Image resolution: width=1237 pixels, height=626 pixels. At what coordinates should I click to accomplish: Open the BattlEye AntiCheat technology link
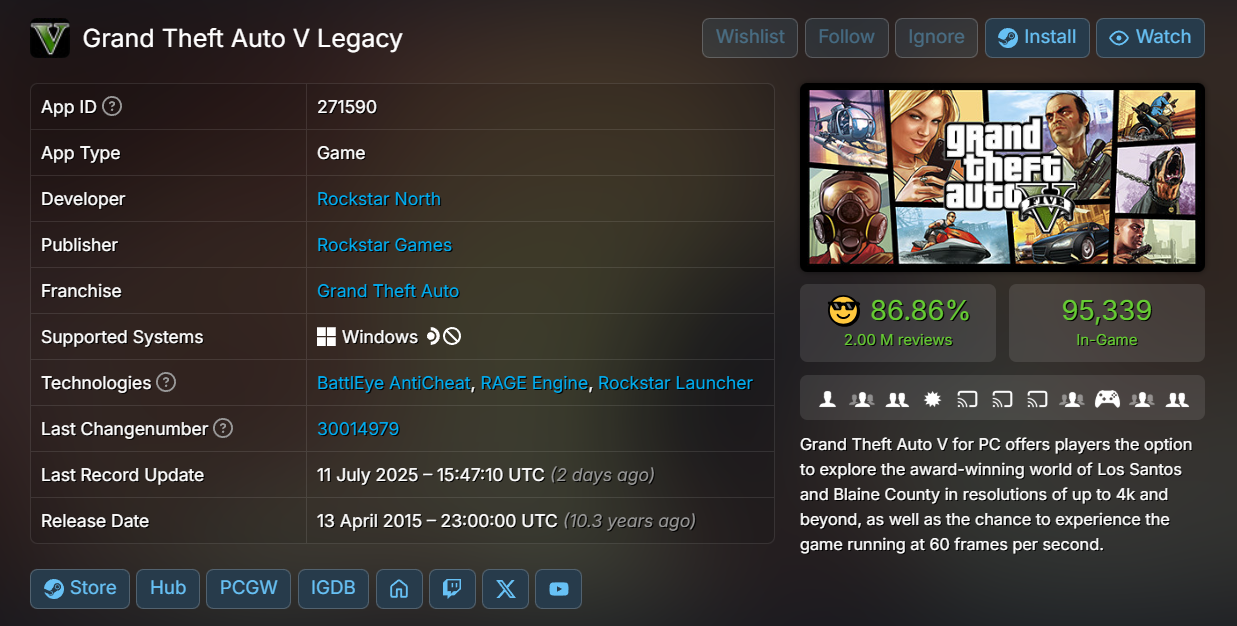(x=393, y=383)
